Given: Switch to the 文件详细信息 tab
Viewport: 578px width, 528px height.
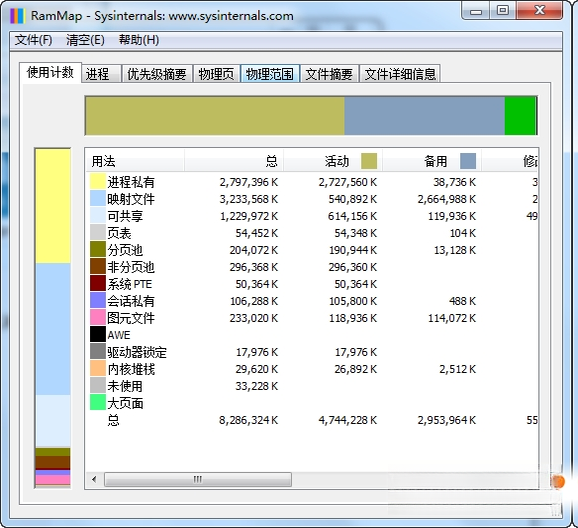Looking at the screenshot, I should (x=400, y=74).
